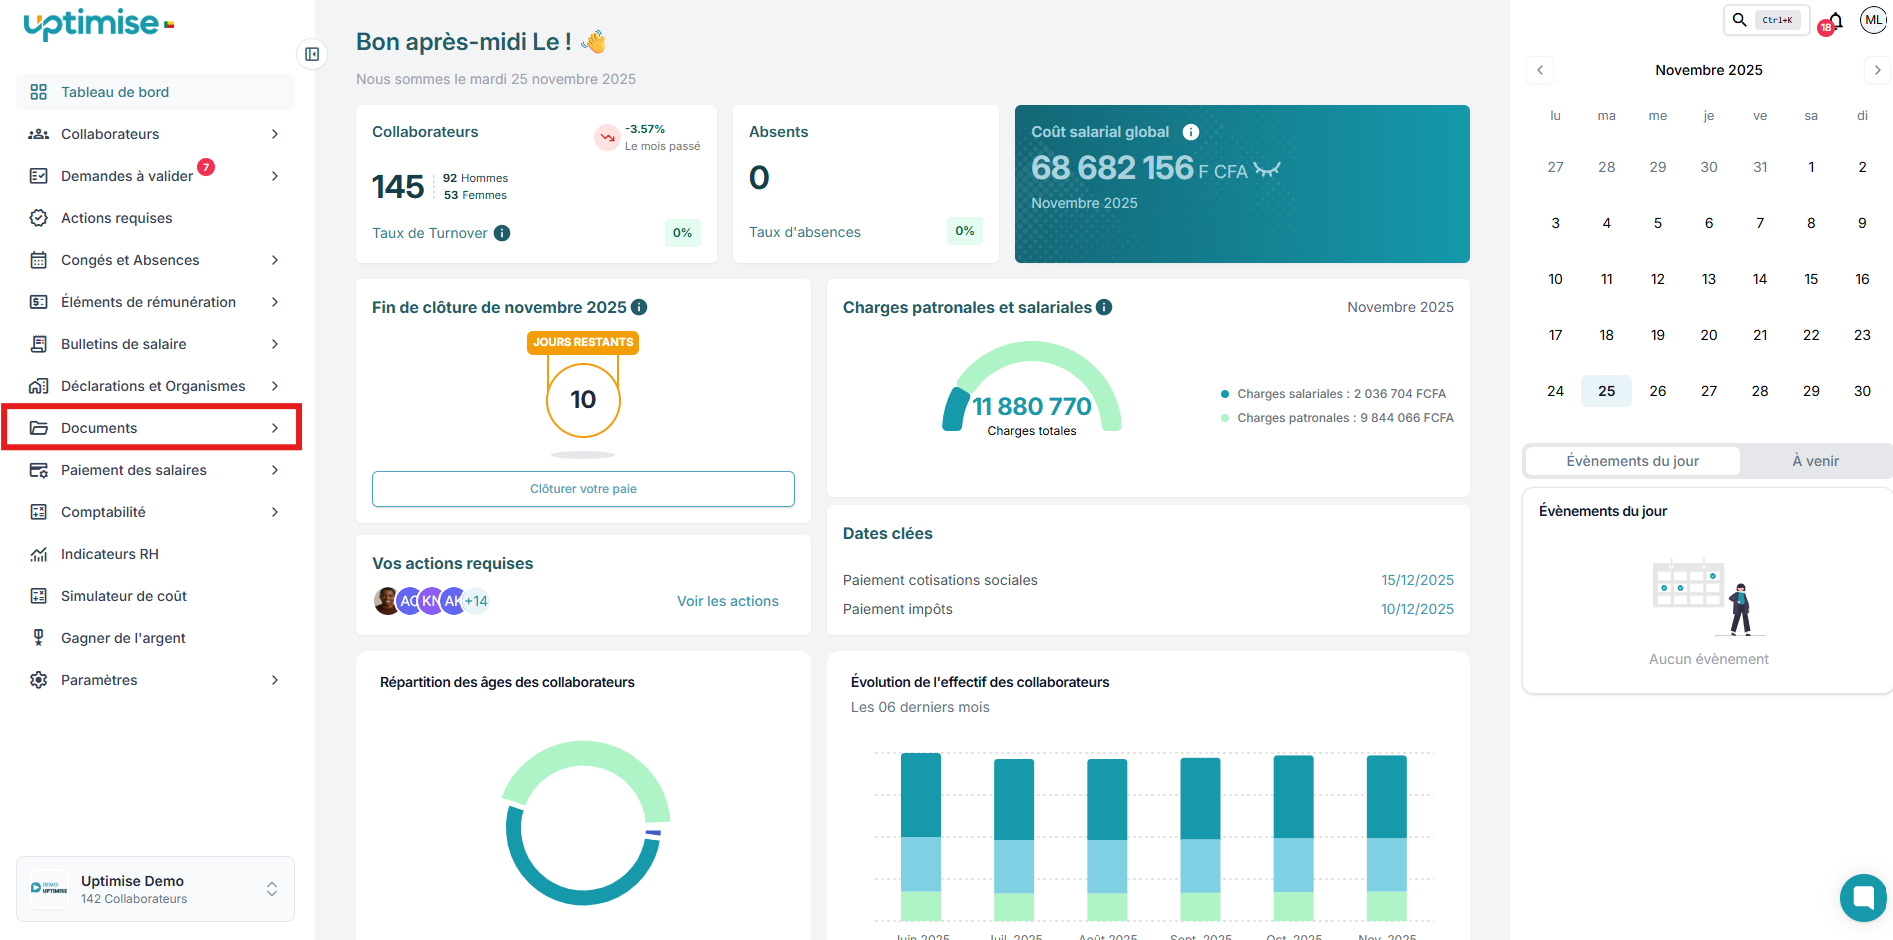Screen dimensions: 1893x940
Task: Open the notifications bell
Action: [x=1835, y=21]
